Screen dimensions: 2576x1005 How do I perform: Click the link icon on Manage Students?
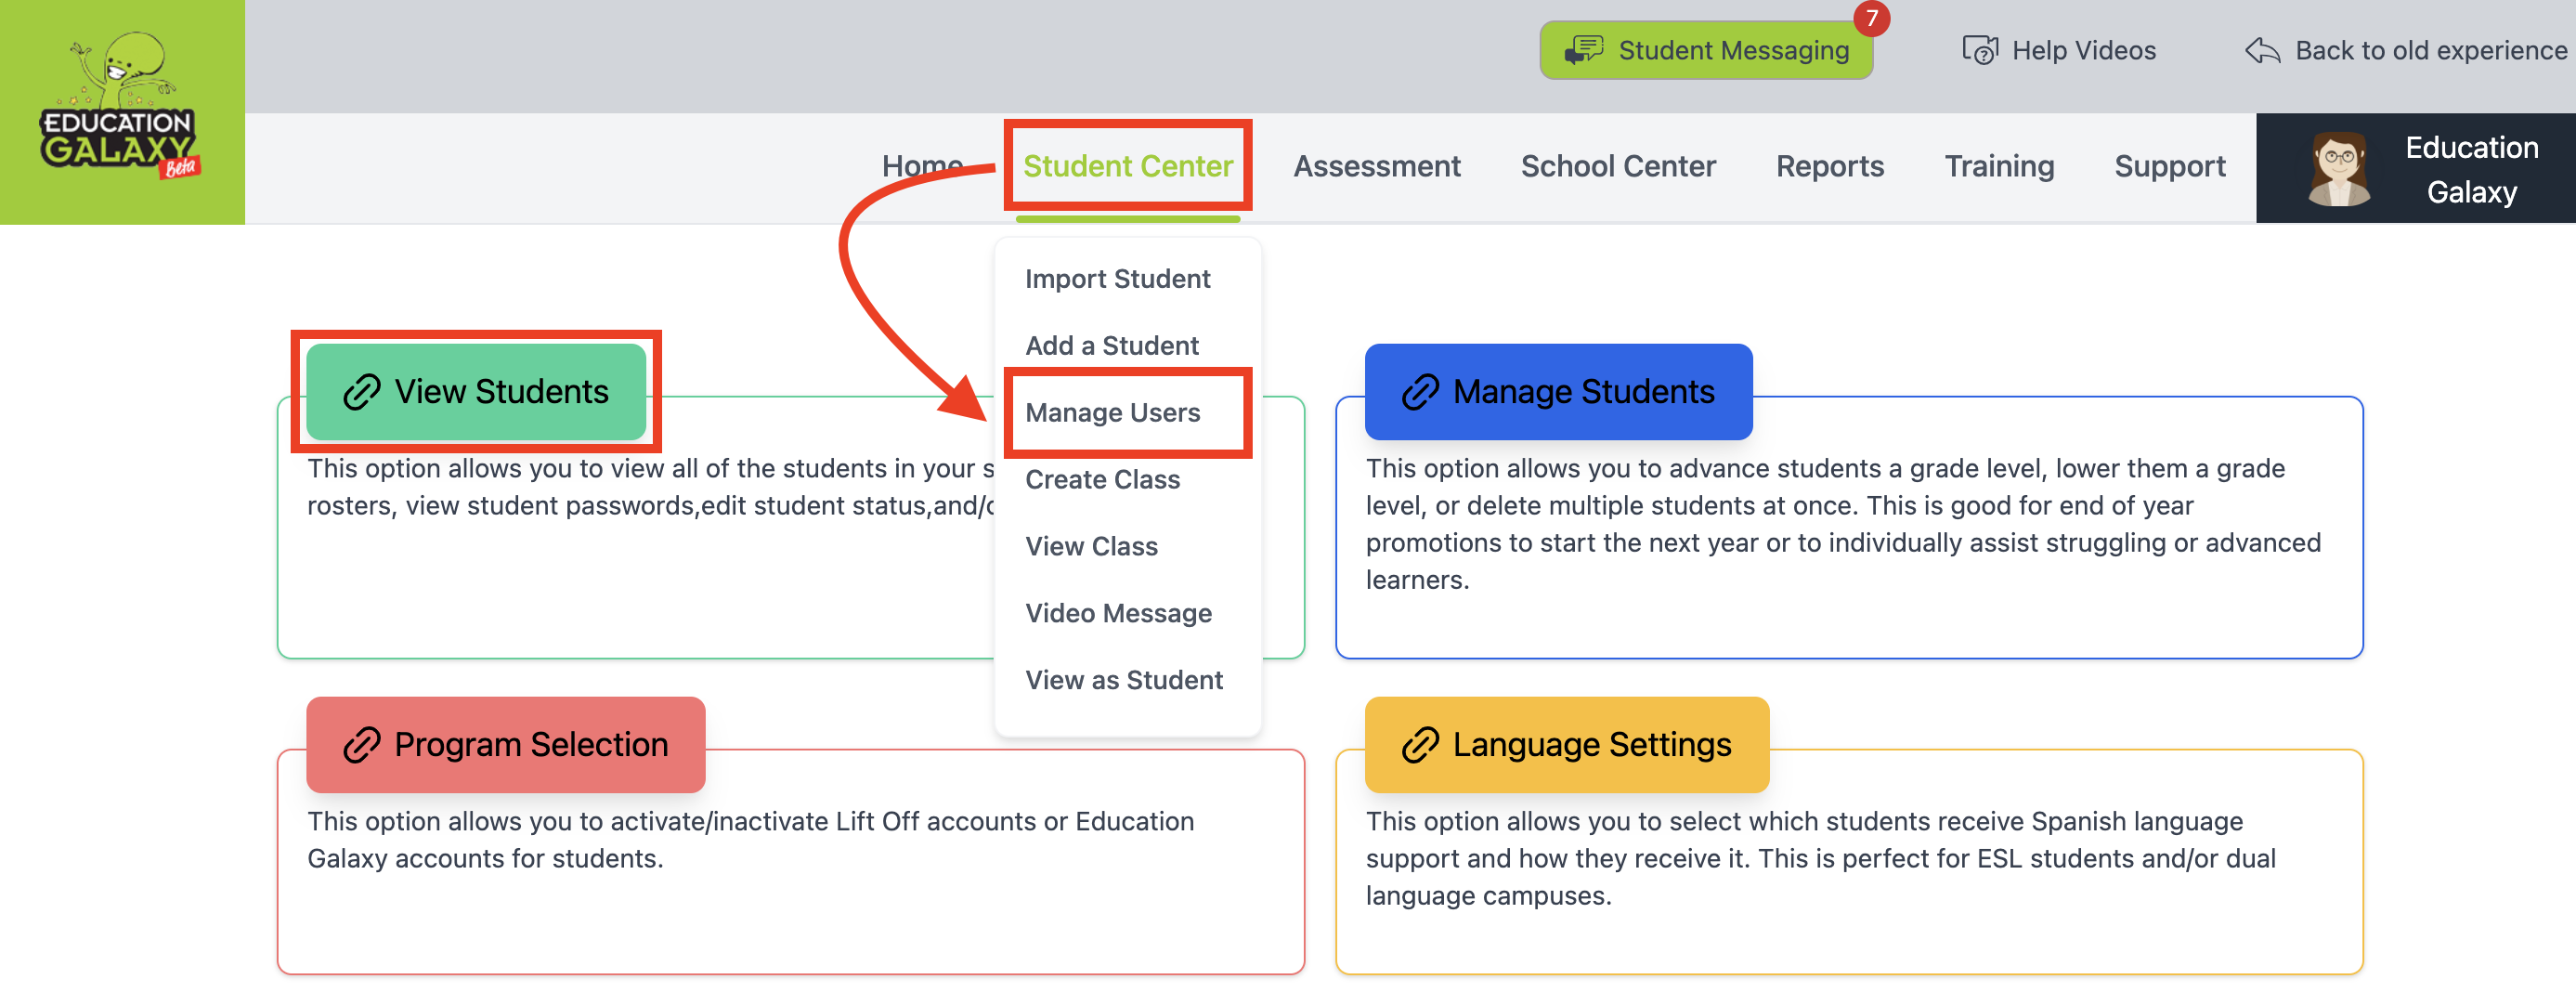[x=1420, y=392]
